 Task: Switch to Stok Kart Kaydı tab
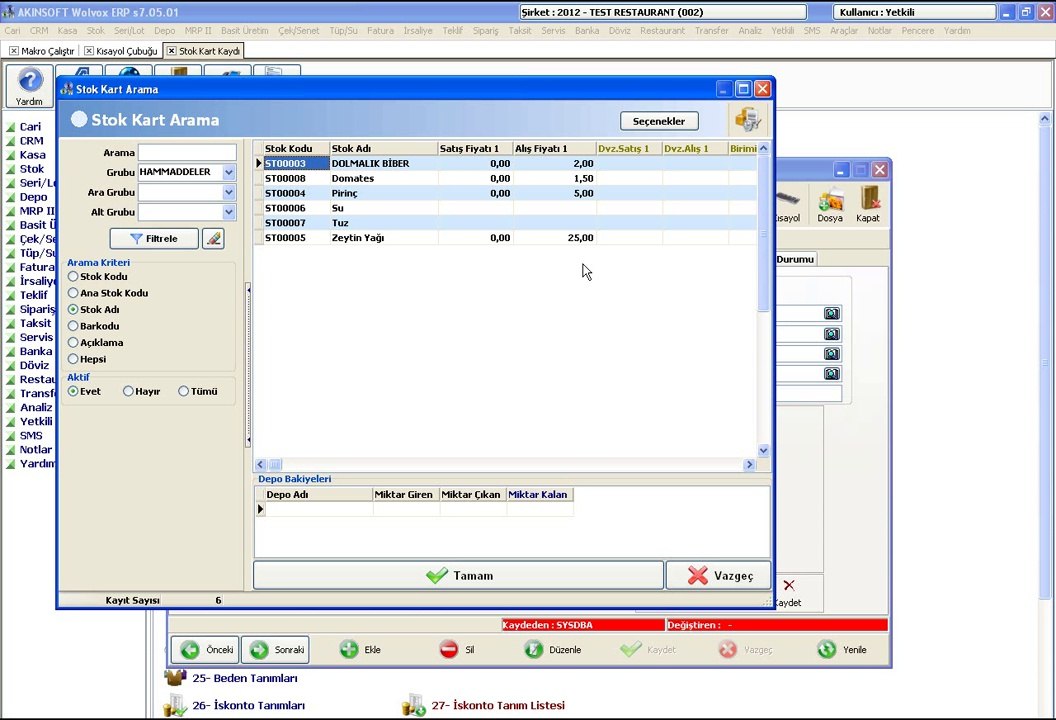coord(203,51)
